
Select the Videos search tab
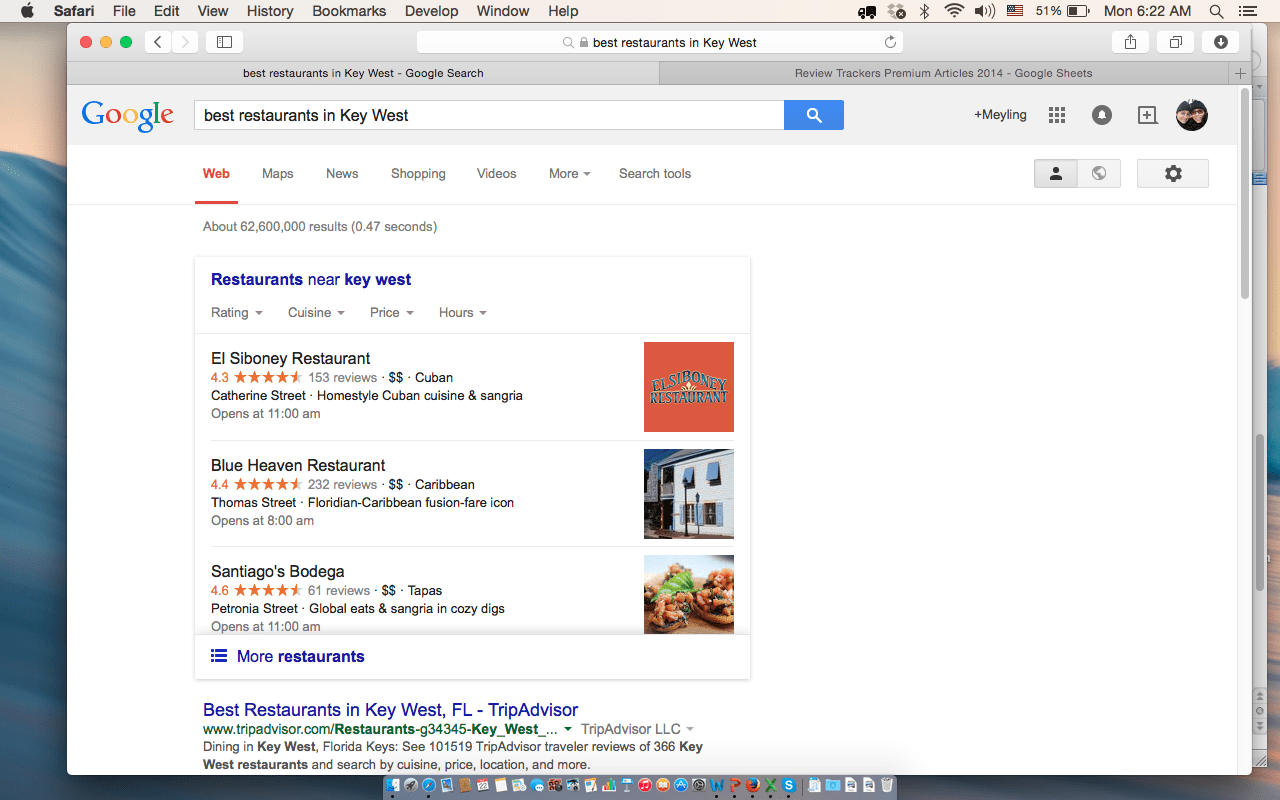pyautogui.click(x=497, y=173)
